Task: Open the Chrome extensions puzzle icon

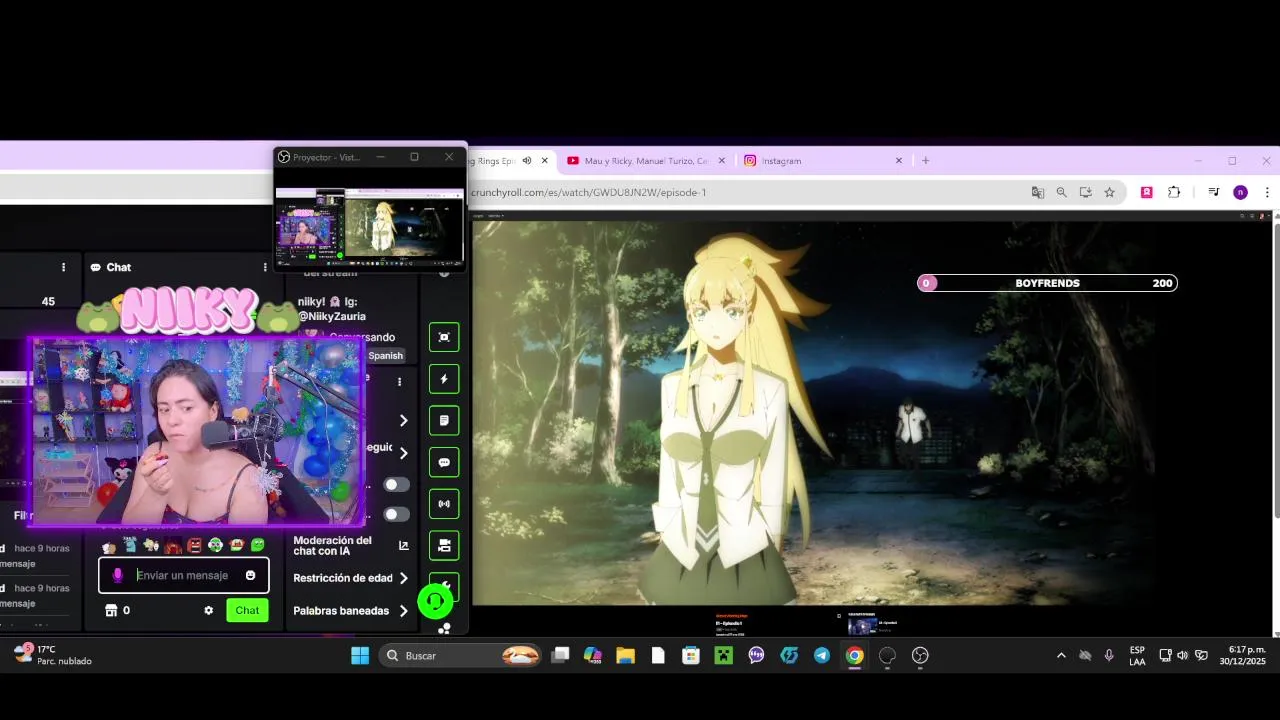Action: pos(1174,192)
